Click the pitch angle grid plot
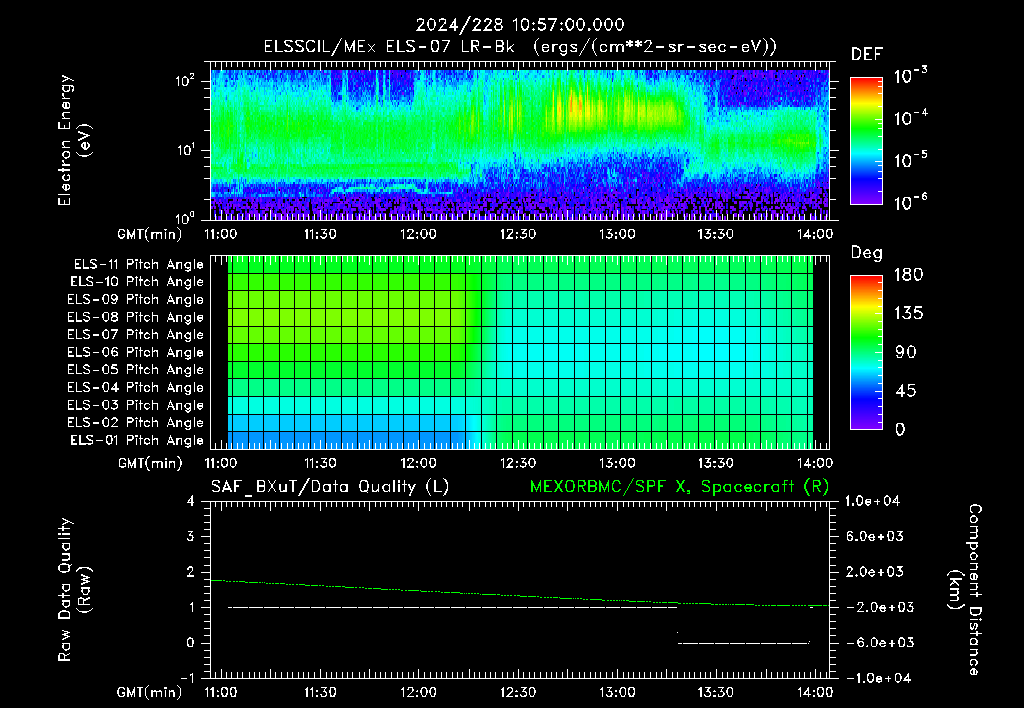The width and height of the screenshot is (1024, 708). pyautogui.click(x=520, y=352)
